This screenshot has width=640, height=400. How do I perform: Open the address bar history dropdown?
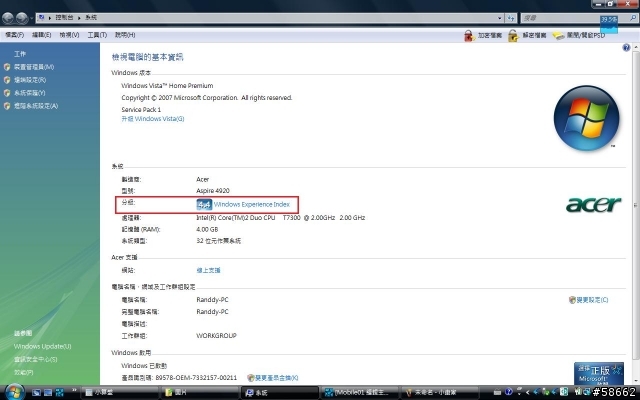point(500,18)
